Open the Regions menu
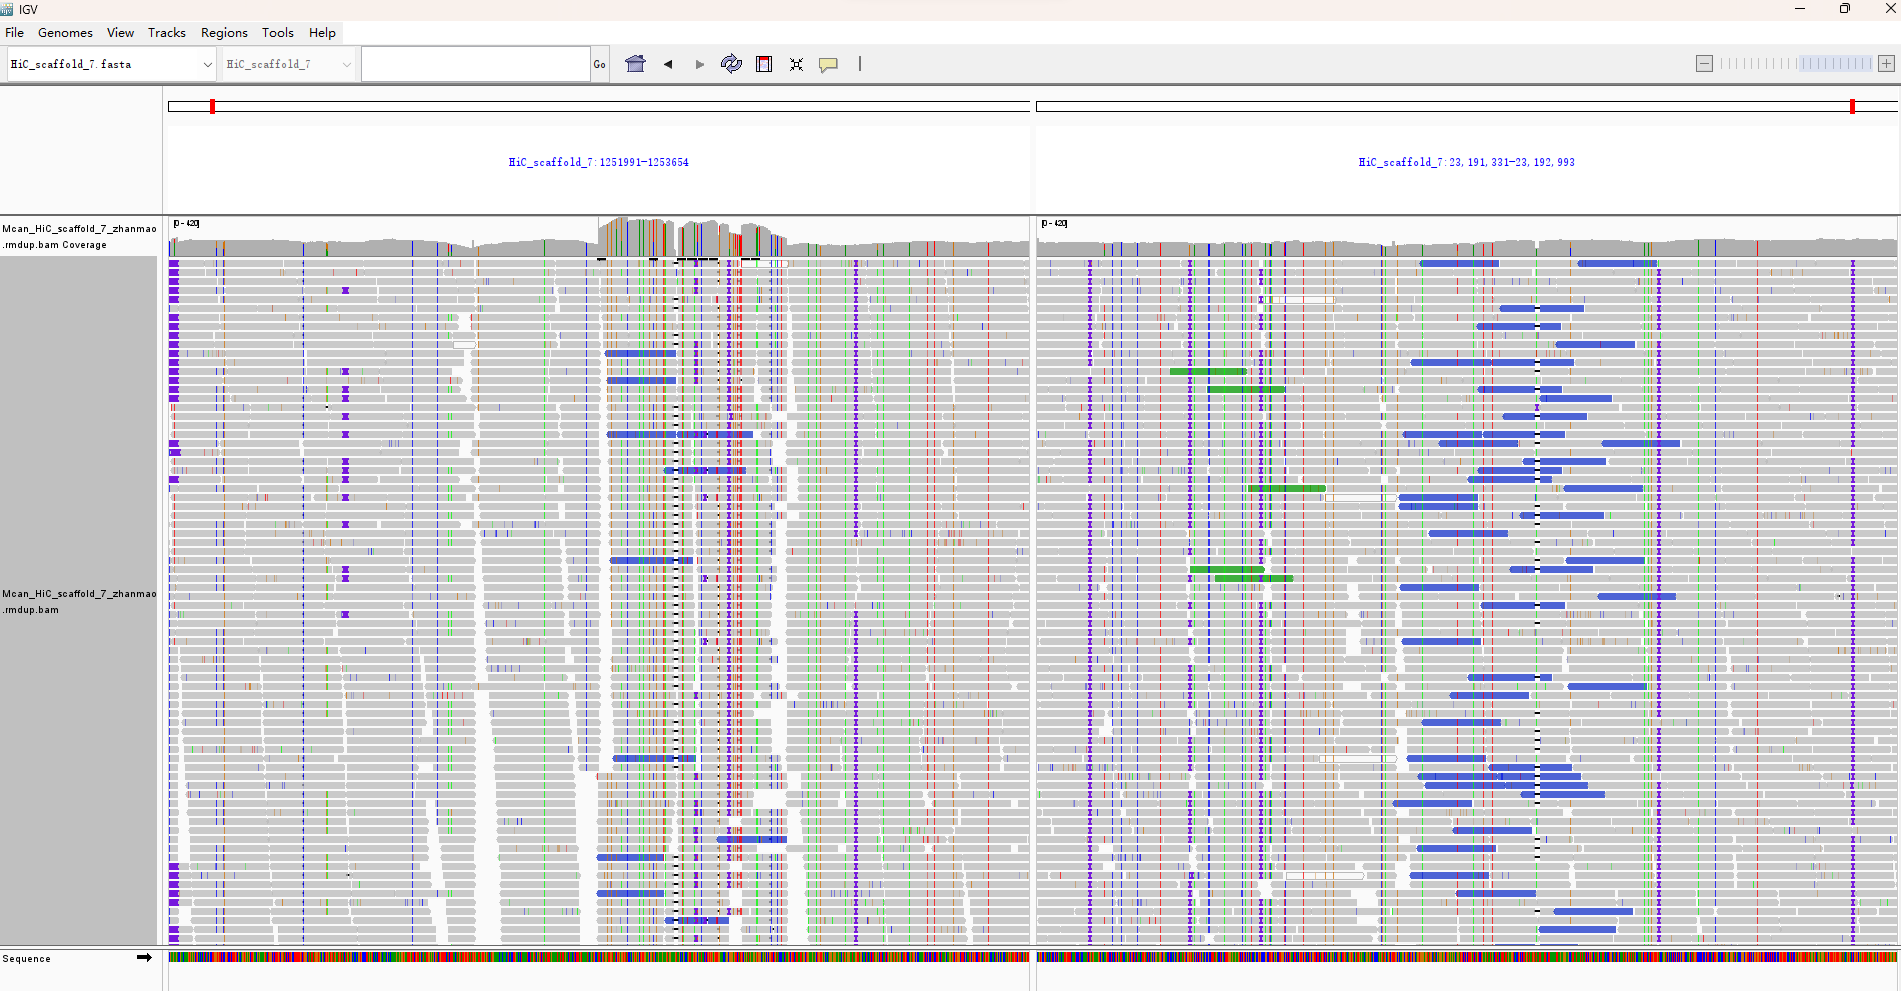Viewport: 1901px width, 991px height. point(224,33)
